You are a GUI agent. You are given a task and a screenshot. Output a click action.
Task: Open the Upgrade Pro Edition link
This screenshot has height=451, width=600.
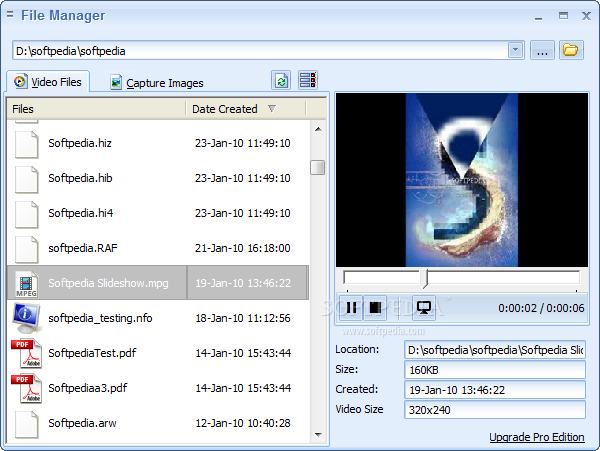[536, 437]
